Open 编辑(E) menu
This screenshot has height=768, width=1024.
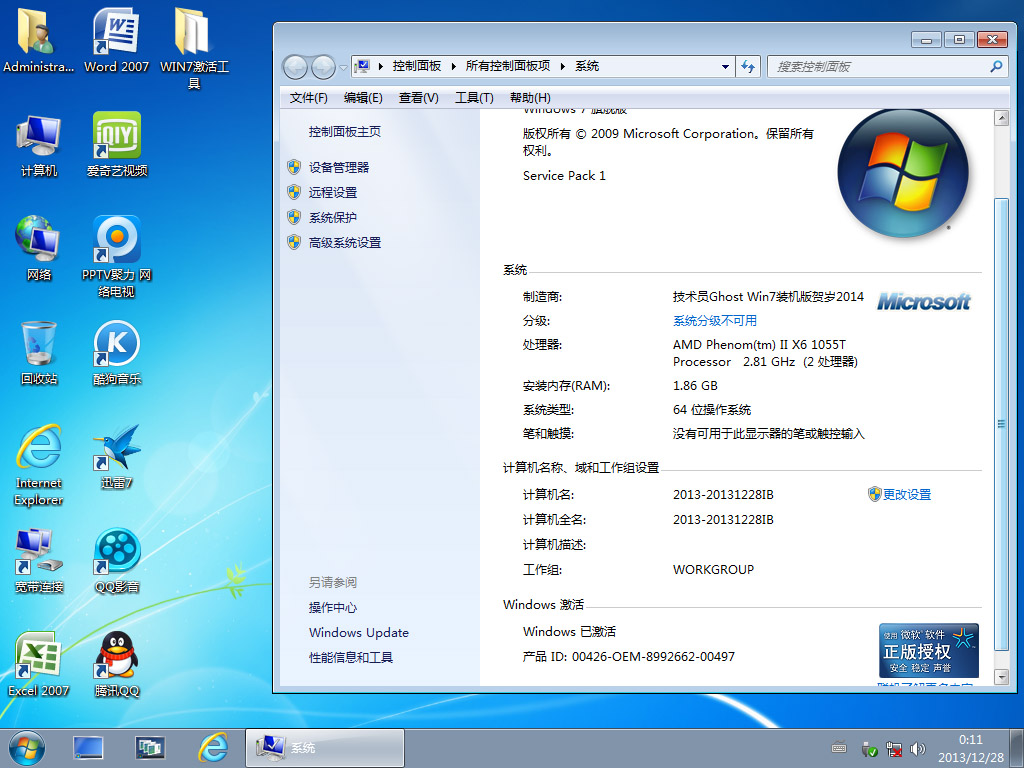point(363,98)
